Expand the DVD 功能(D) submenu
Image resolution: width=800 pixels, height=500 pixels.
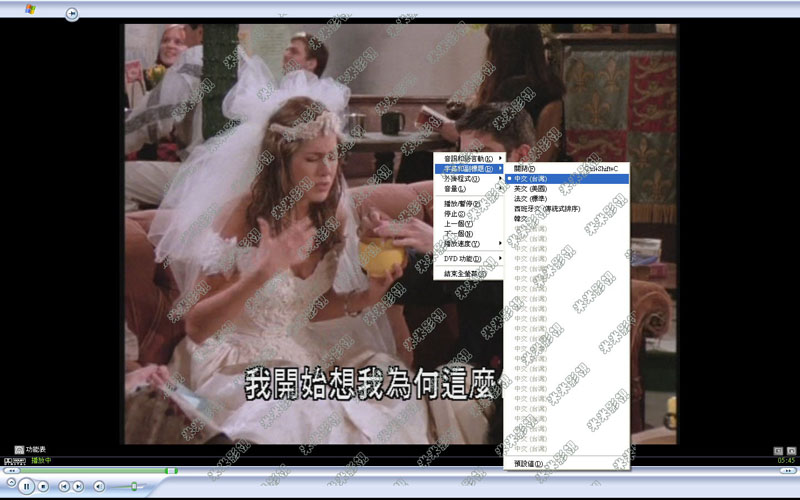tap(468, 259)
